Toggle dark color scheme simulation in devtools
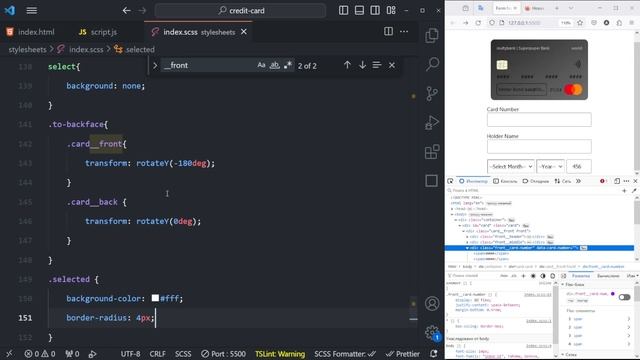This screenshot has width=640, height=360. tap(543, 276)
